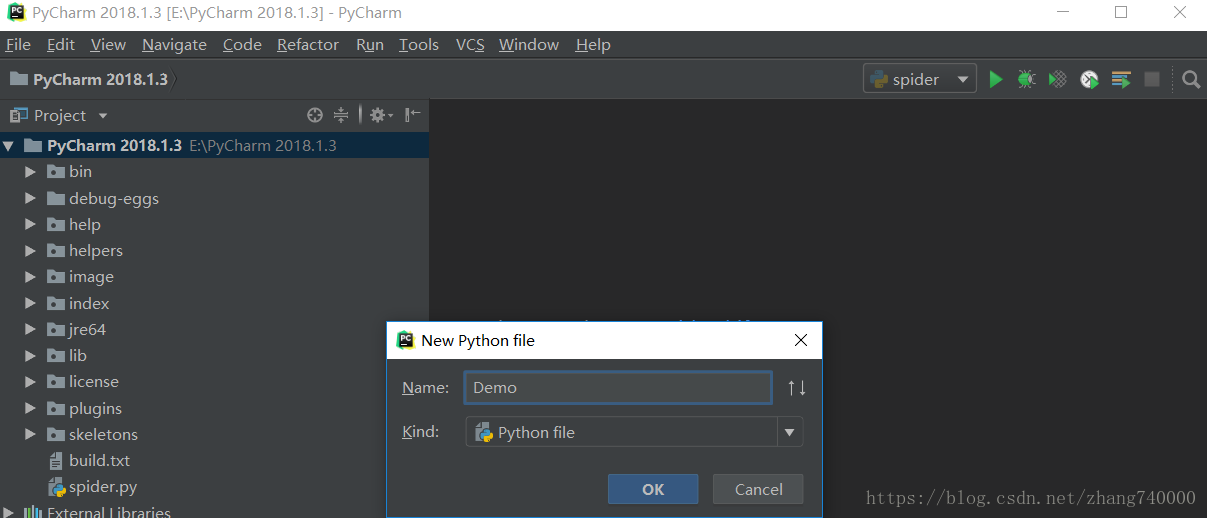Expand the help folder arrow
1207x518 pixels.
coord(30,224)
